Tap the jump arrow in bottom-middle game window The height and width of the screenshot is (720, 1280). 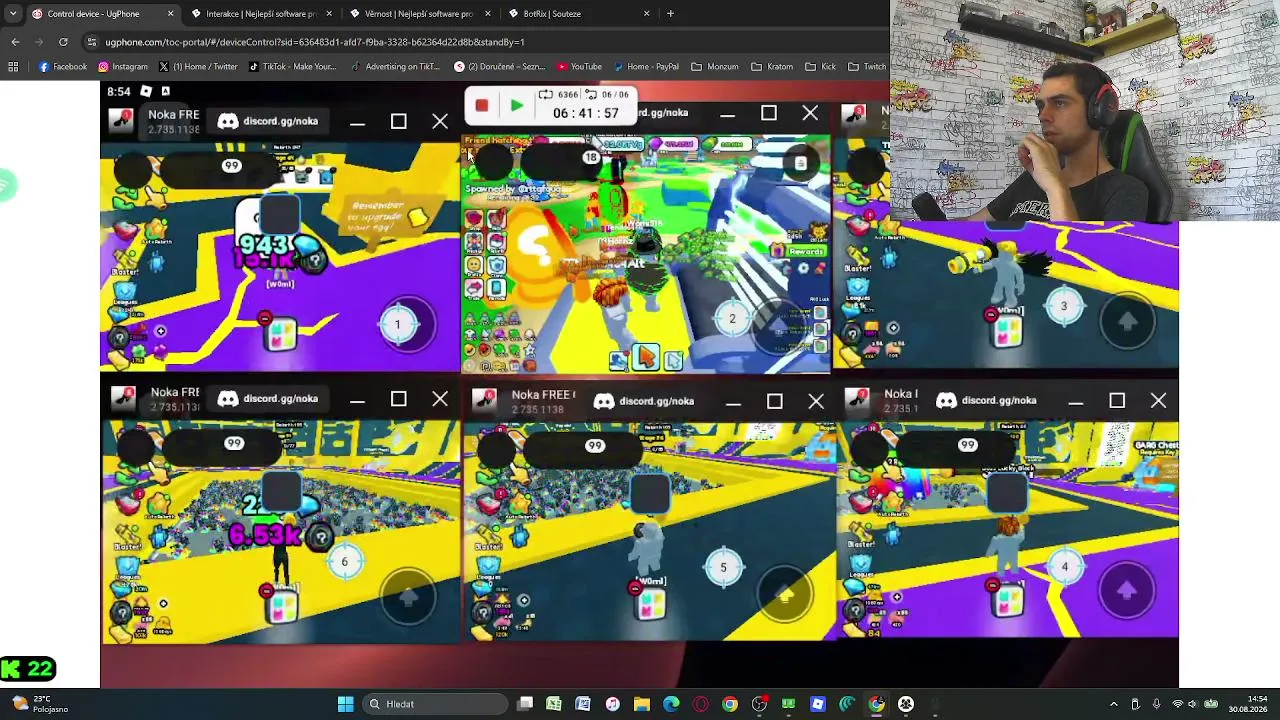(785, 596)
